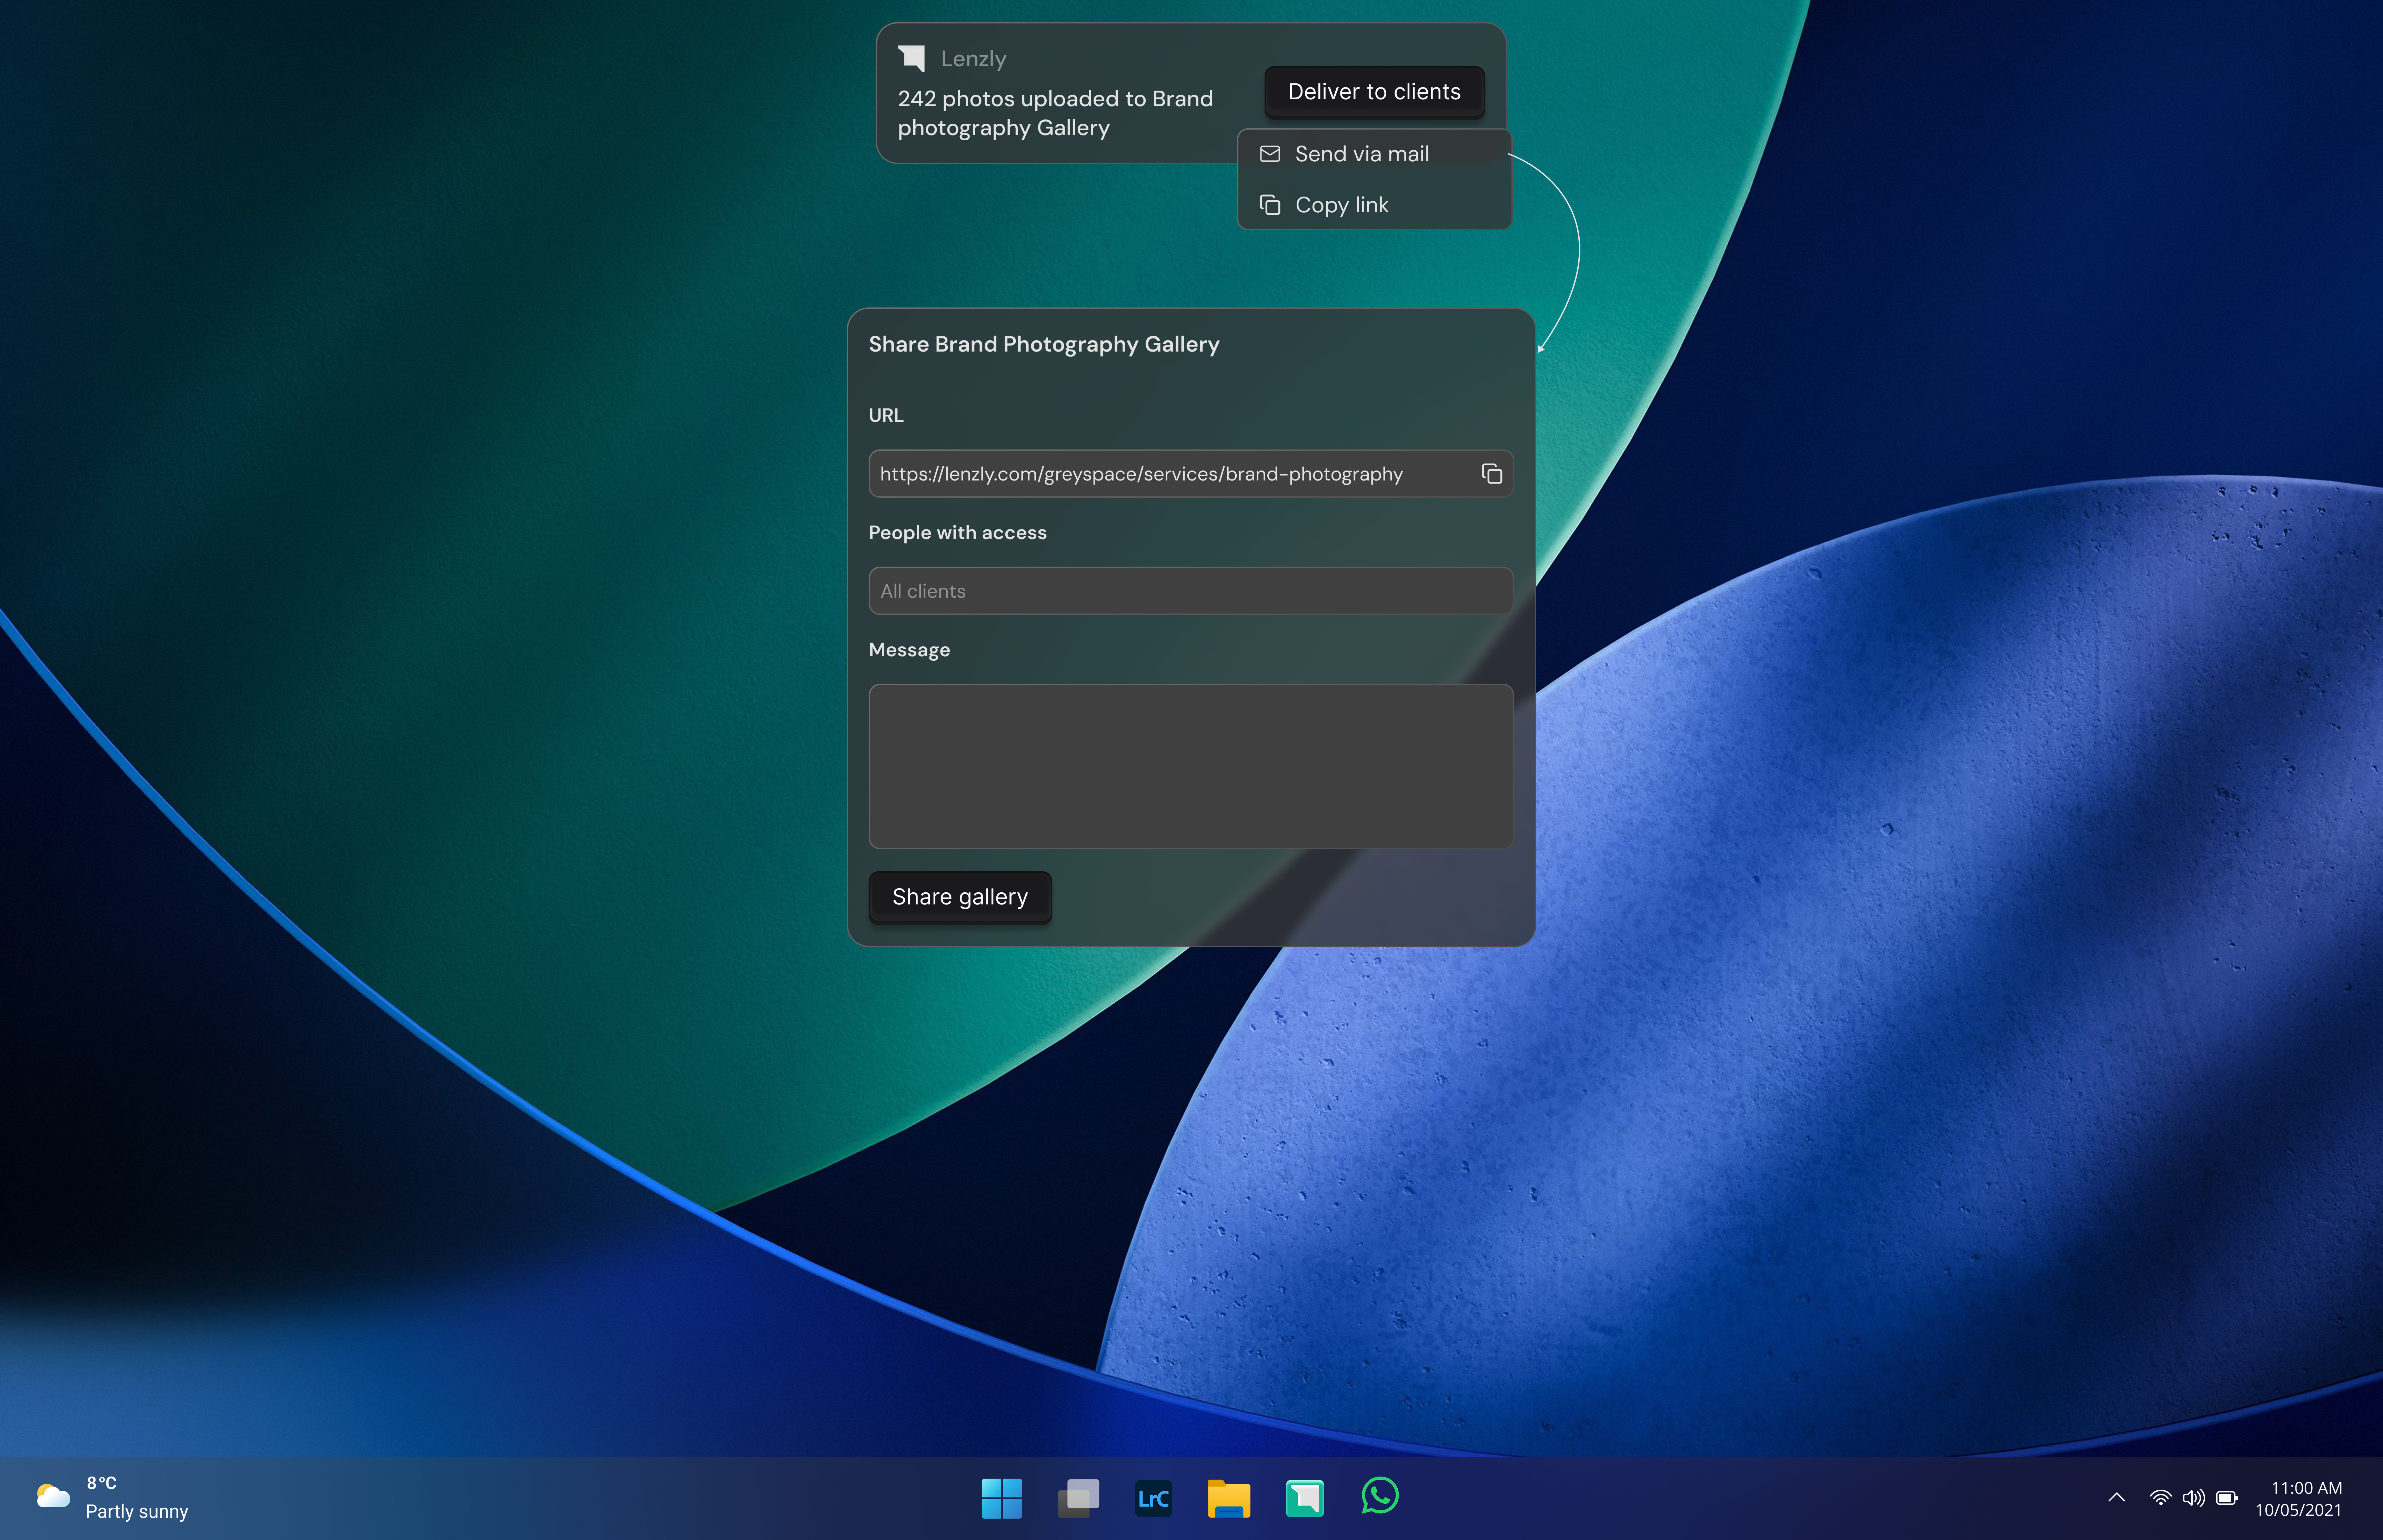The image size is (2383, 1540).
Task: Click the Share gallery button
Action: (960, 897)
